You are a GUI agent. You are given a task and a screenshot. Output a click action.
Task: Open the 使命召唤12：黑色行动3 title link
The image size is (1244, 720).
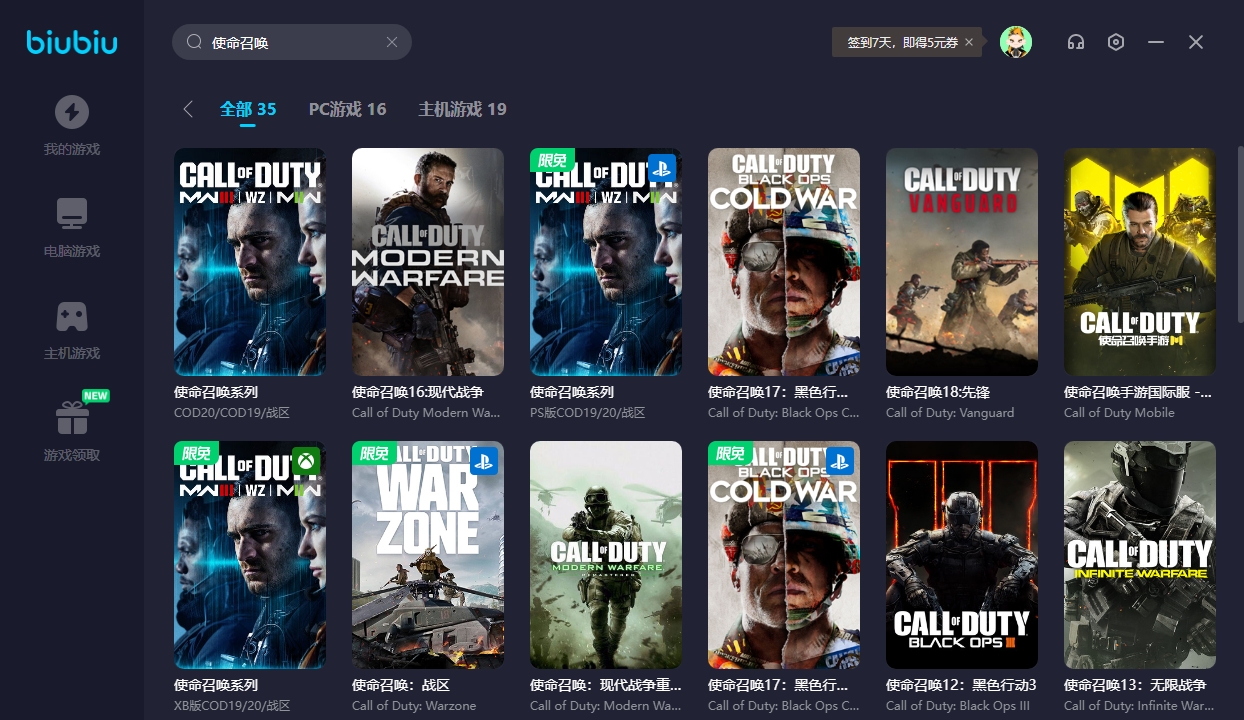pyautogui.click(x=961, y=685)
